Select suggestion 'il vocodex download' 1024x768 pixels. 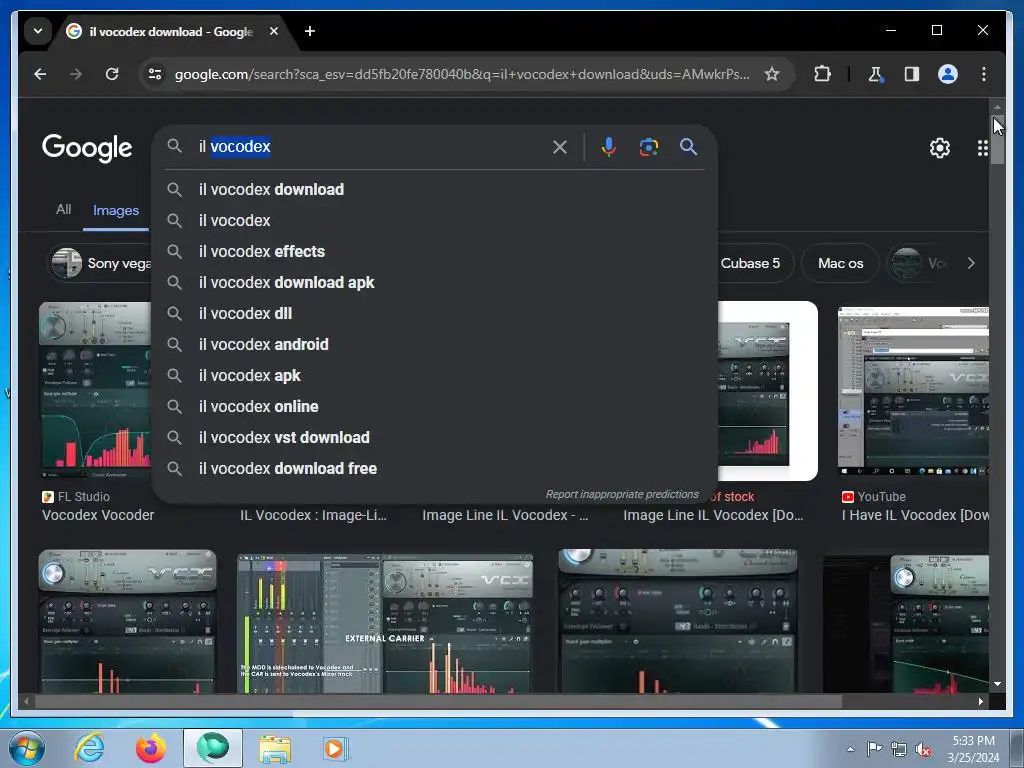pos(435,189)
